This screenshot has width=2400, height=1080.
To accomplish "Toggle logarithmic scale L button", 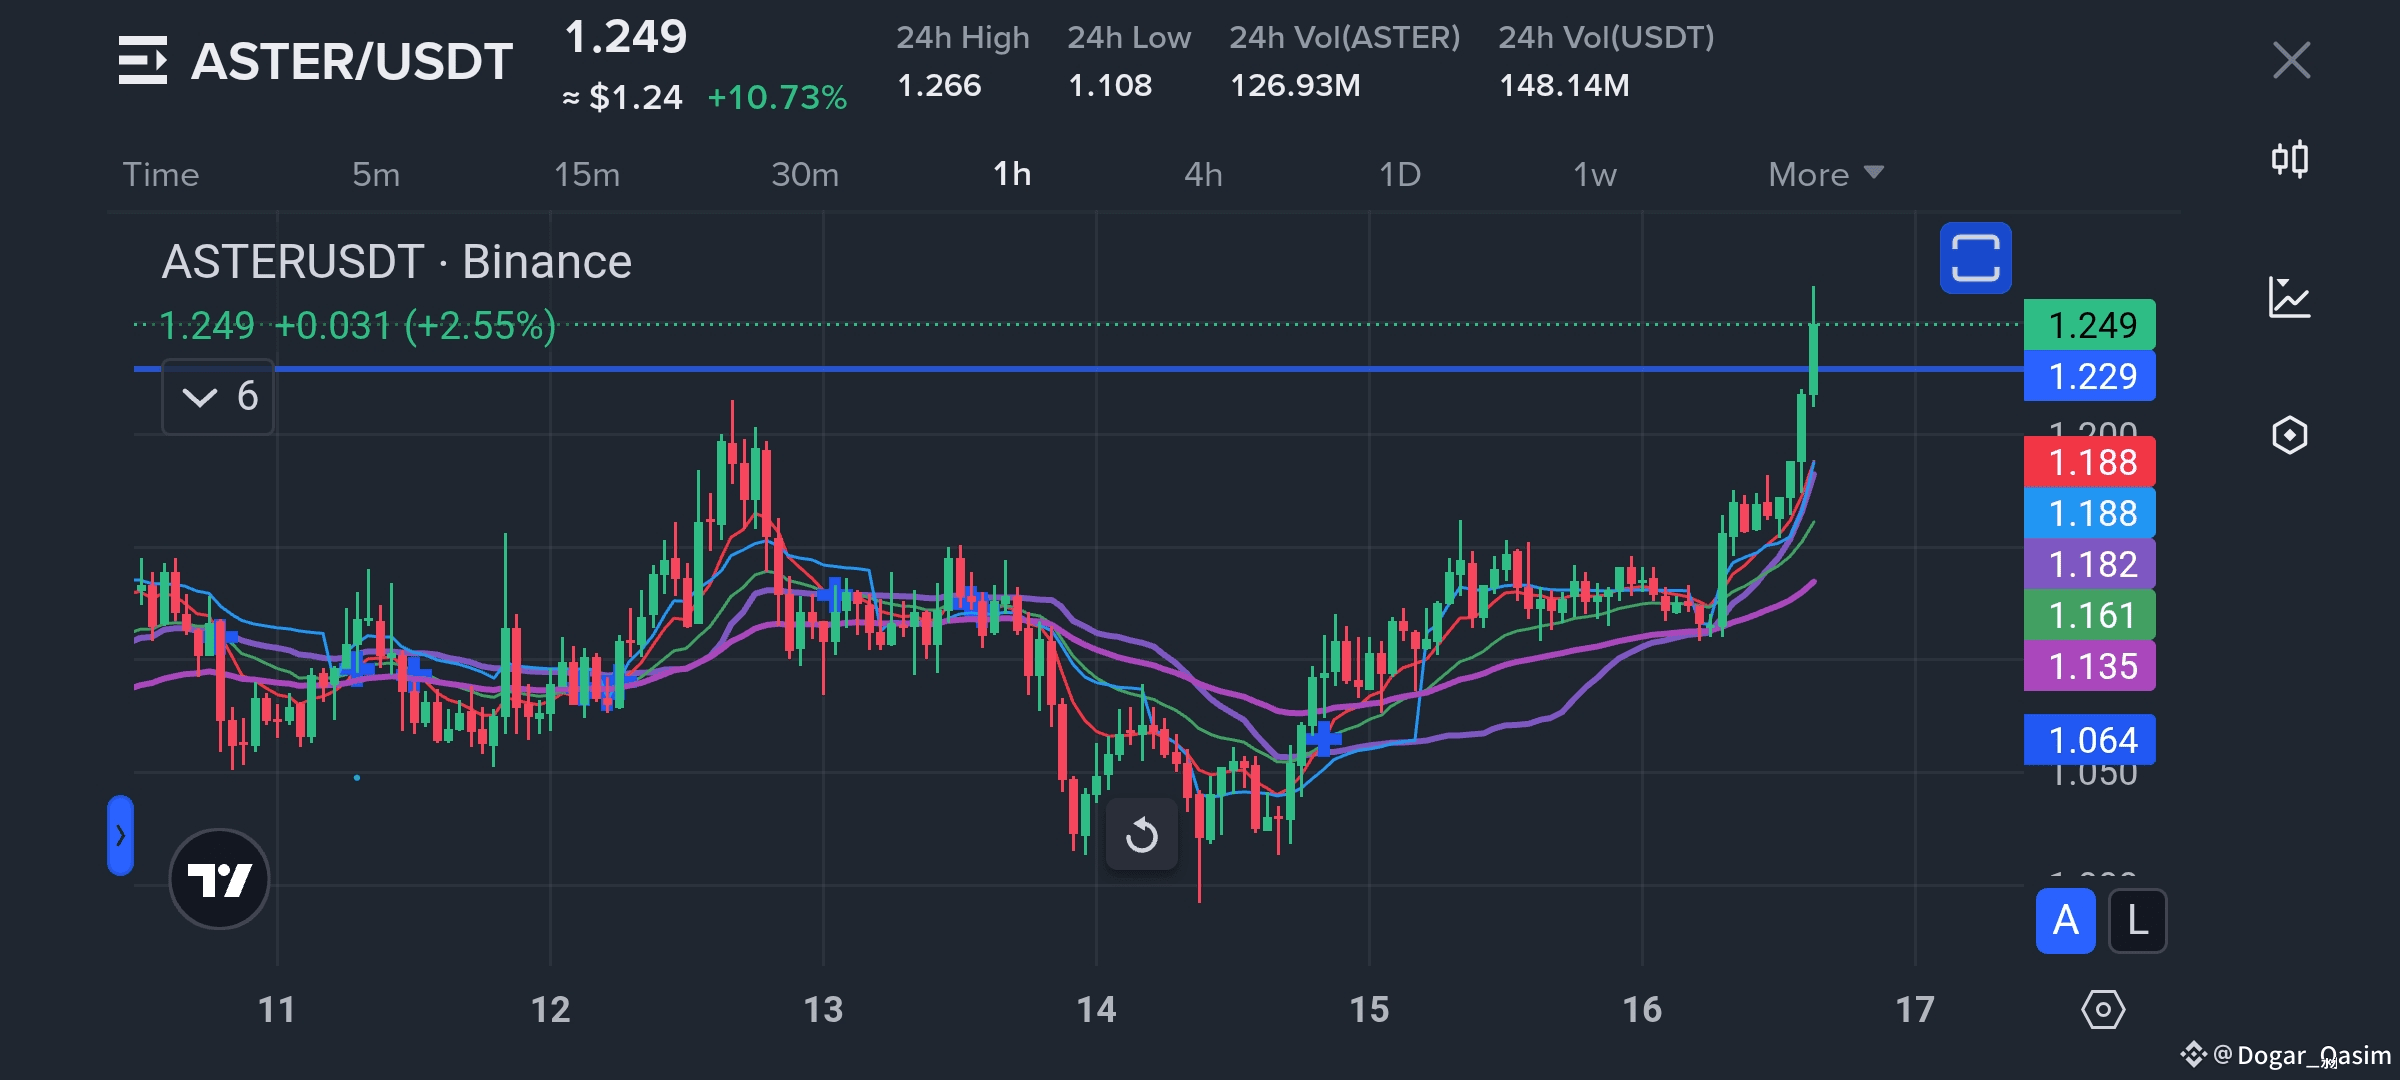I will click(x=2137, y=921).
